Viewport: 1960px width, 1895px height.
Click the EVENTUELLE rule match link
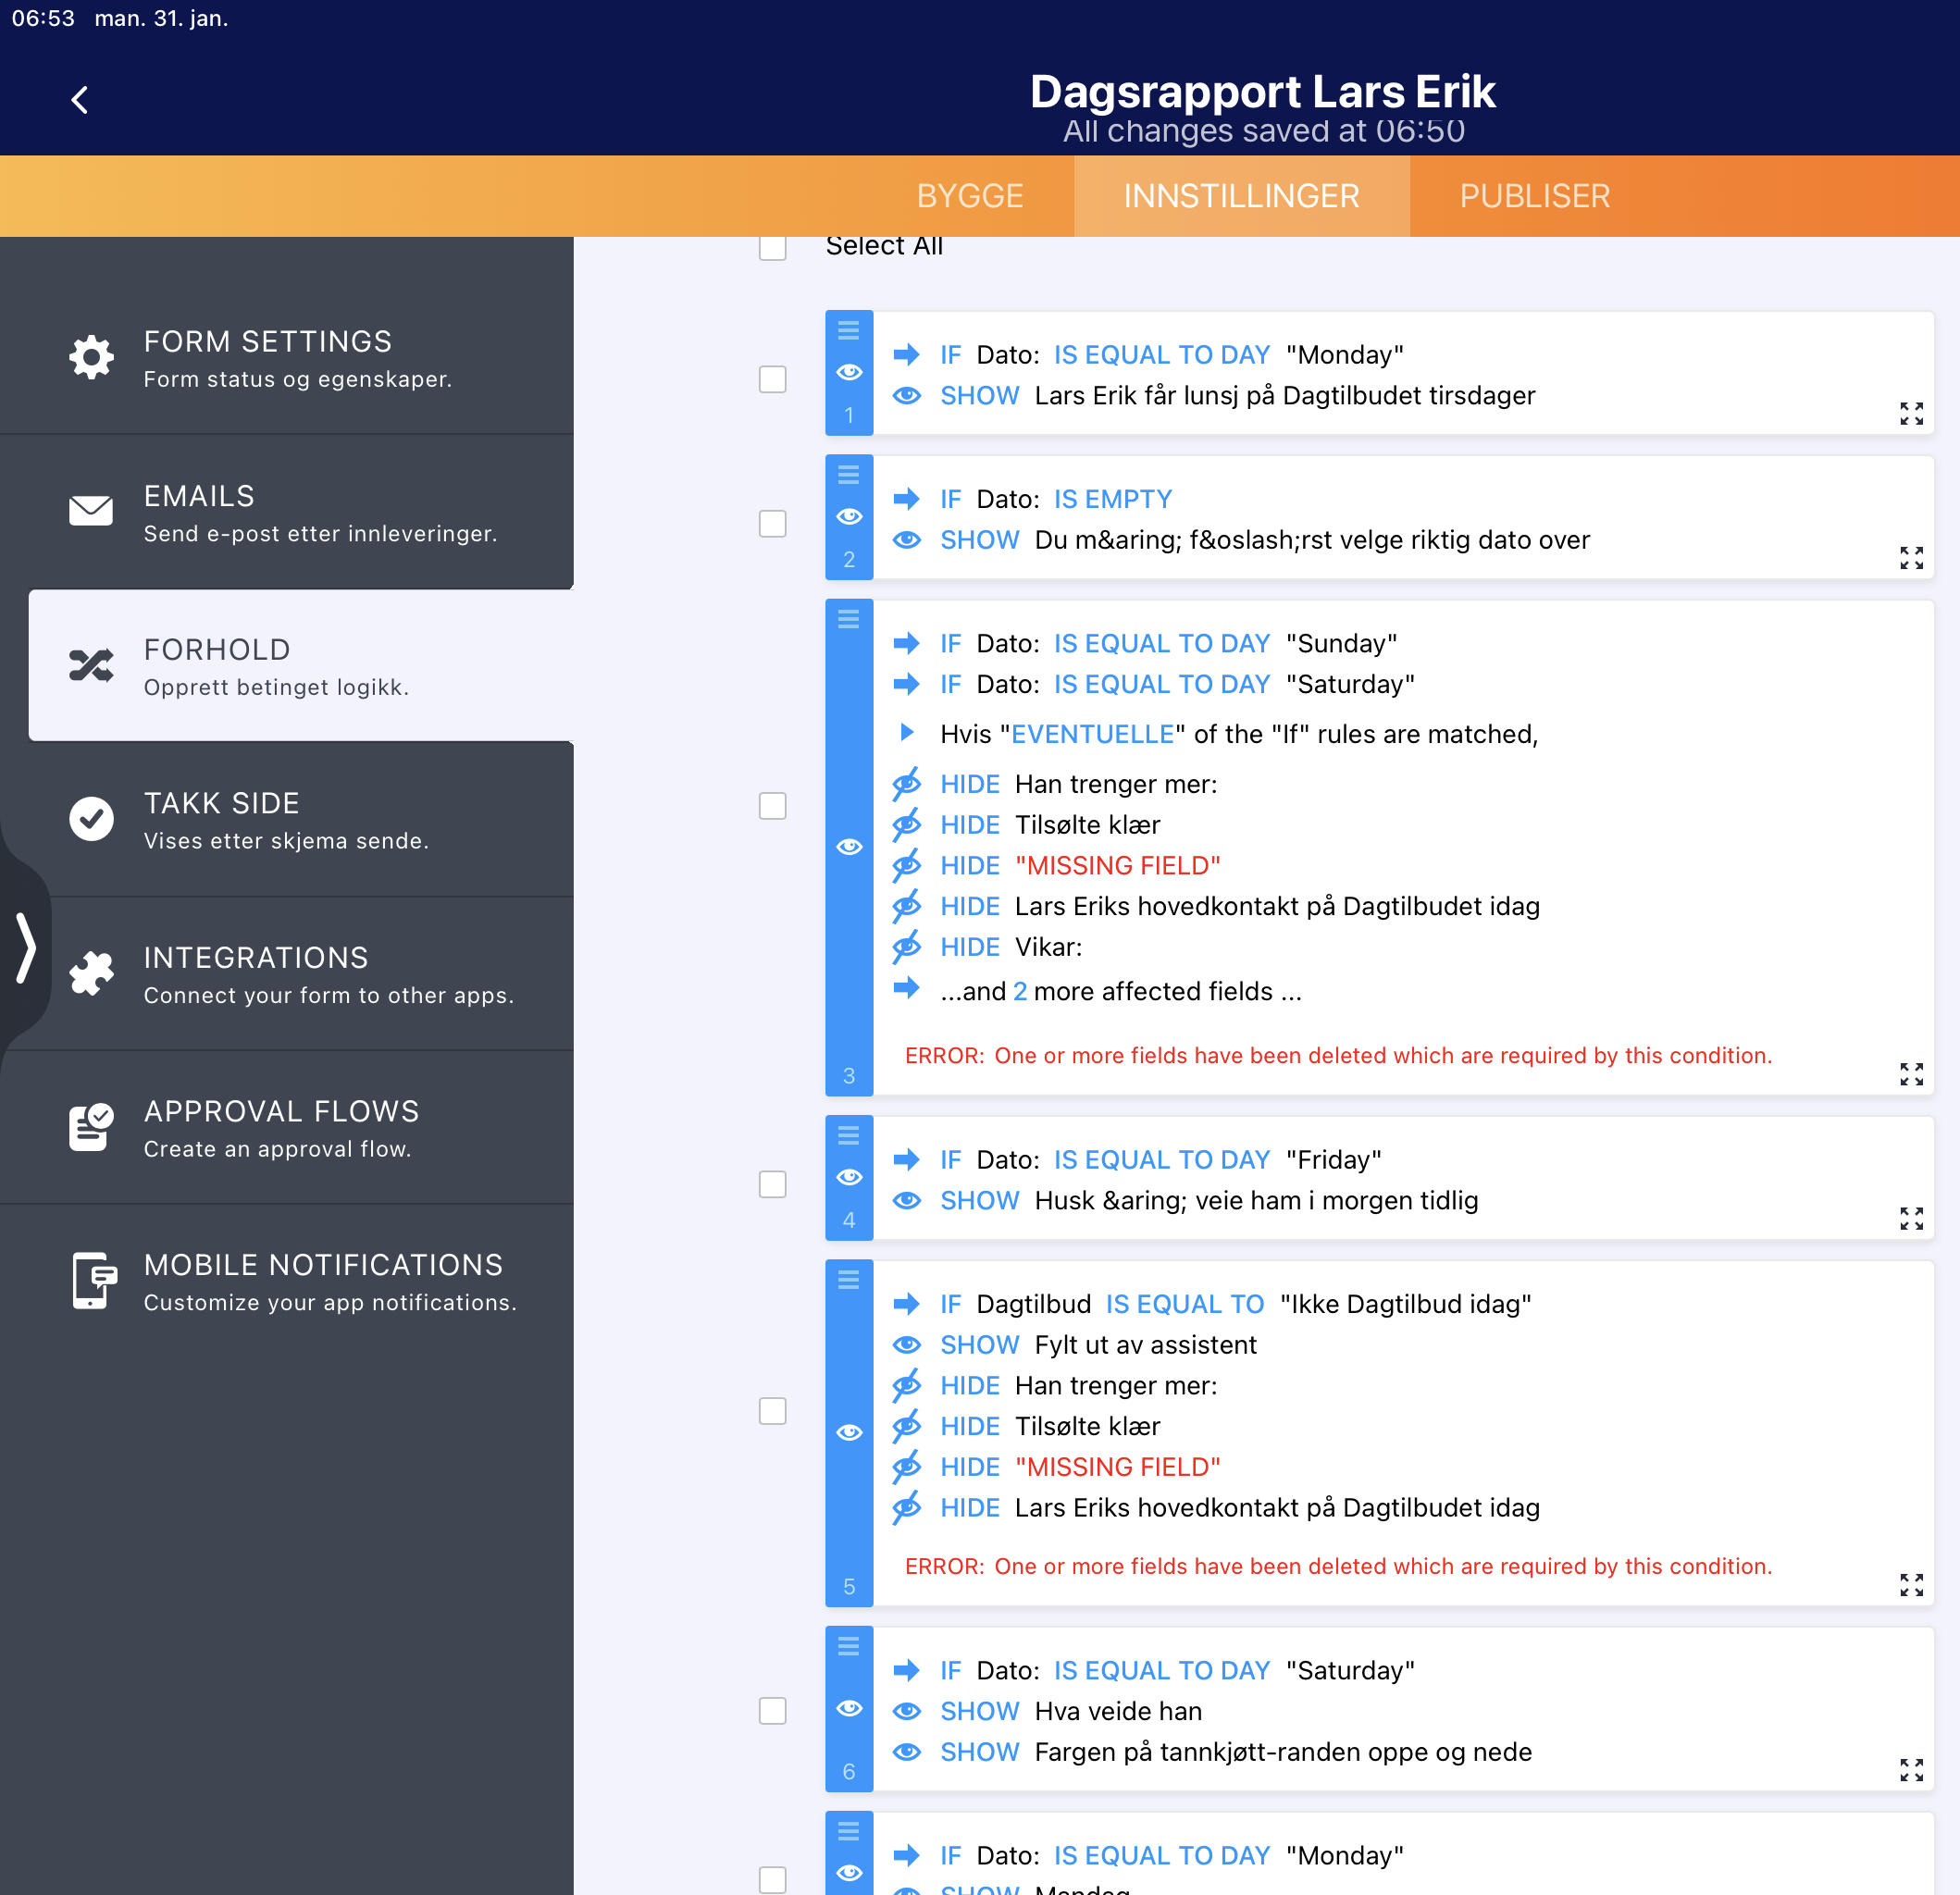pos(1092,734)
